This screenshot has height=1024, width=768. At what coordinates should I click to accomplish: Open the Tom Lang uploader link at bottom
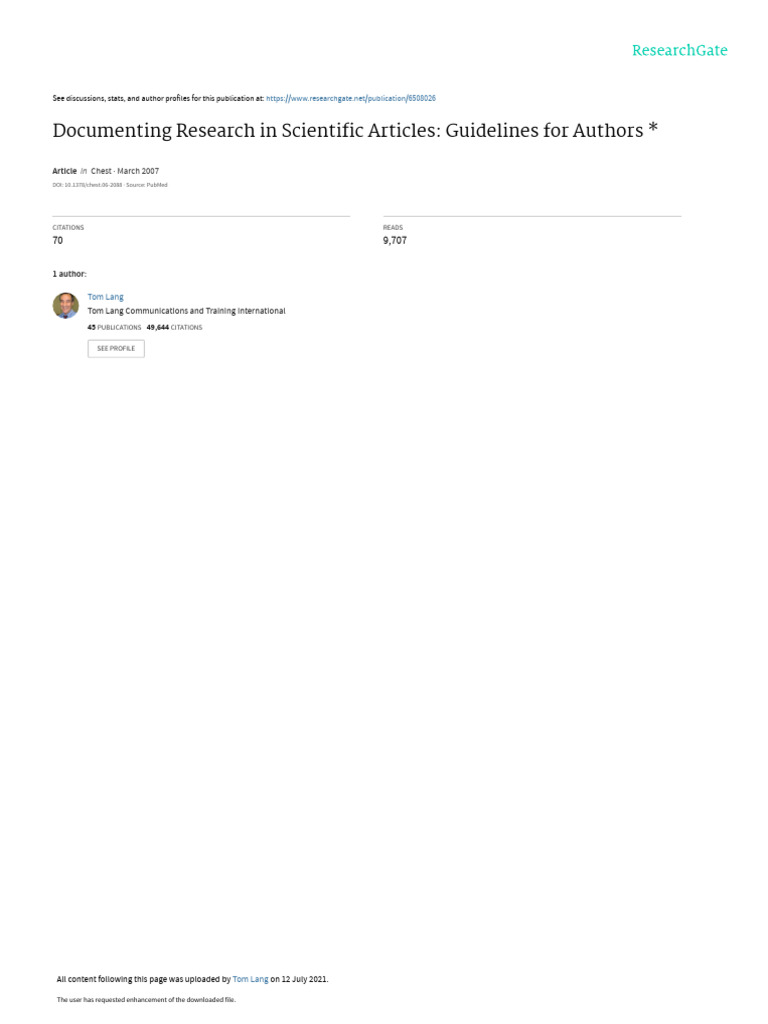pyautogui.click(x=250, y=980)
